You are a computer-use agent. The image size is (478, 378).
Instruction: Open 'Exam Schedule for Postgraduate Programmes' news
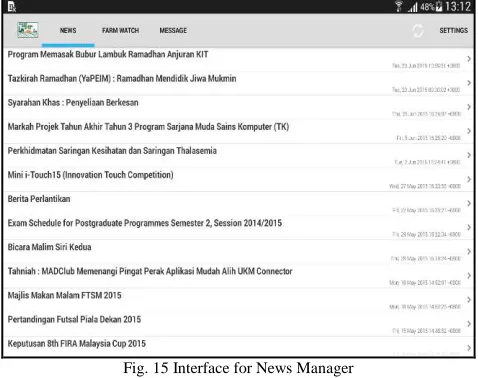click(x=145, y=223)
